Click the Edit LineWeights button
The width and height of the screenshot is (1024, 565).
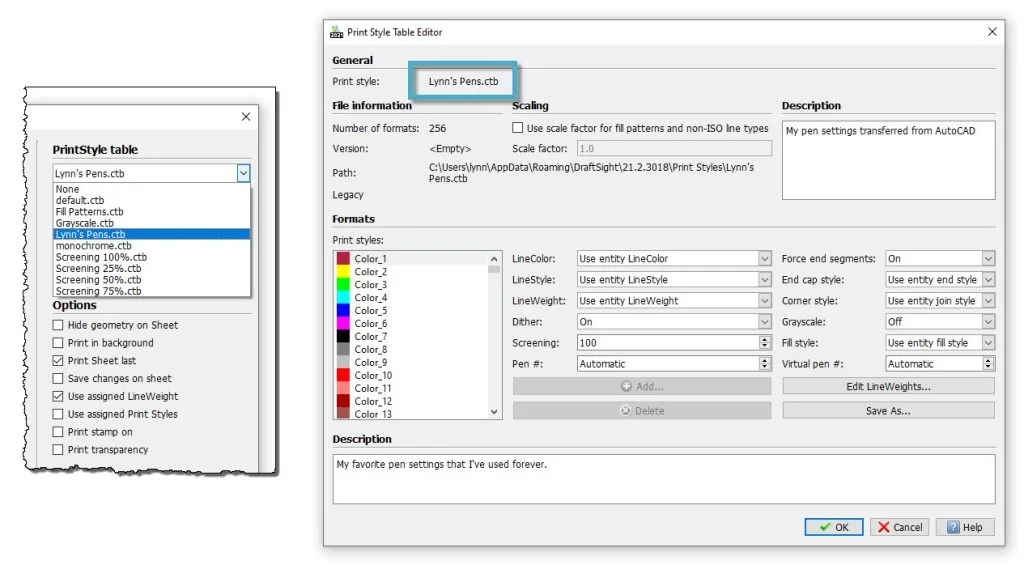(888, 386)
